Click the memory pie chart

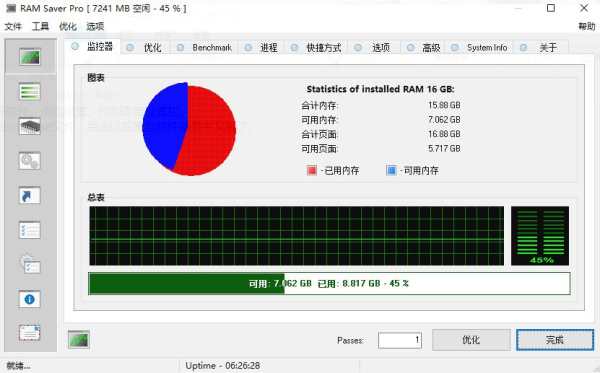(189, 129)
